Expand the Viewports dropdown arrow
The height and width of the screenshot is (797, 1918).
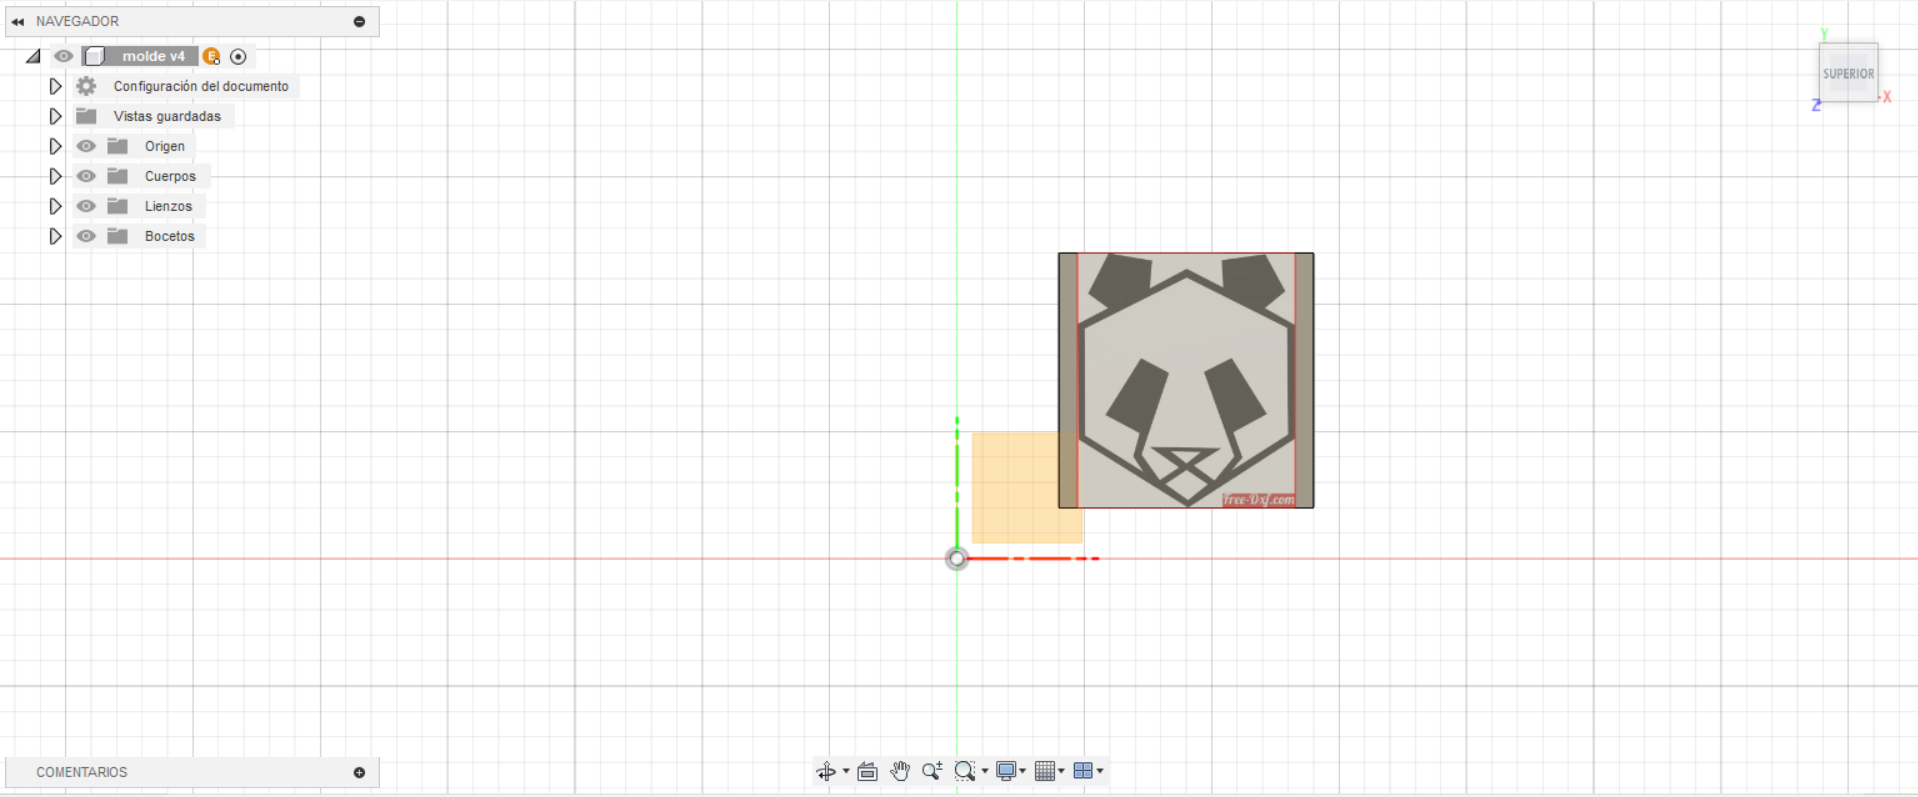click(1100, 771)
